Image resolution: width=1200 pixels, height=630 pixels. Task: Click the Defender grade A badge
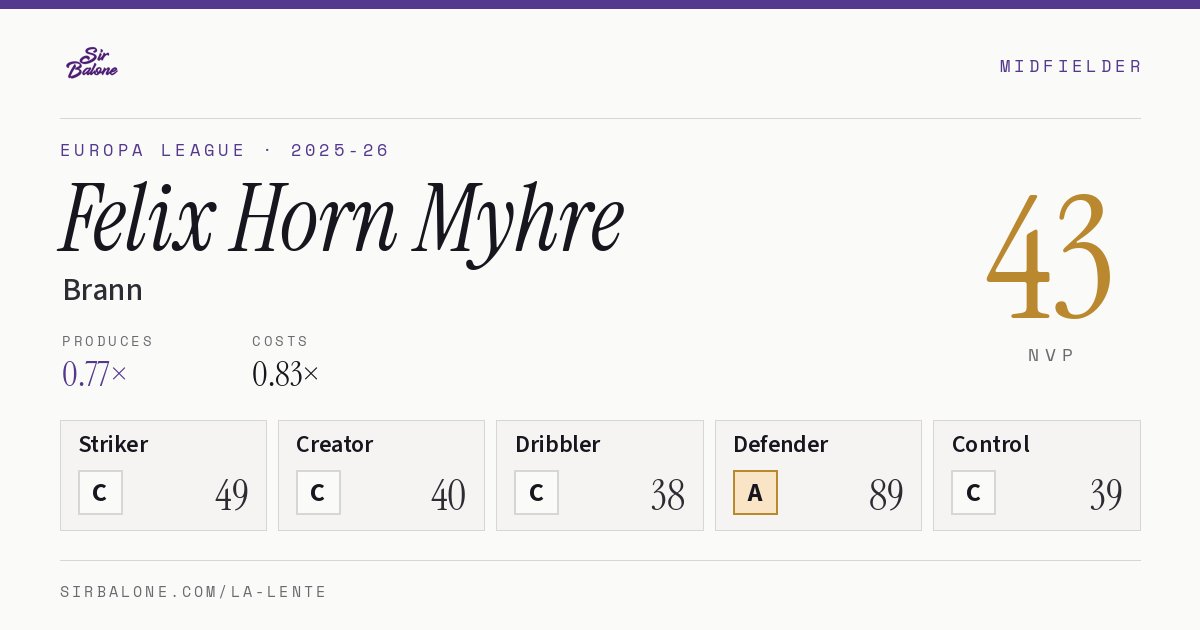tap(755, 492)
